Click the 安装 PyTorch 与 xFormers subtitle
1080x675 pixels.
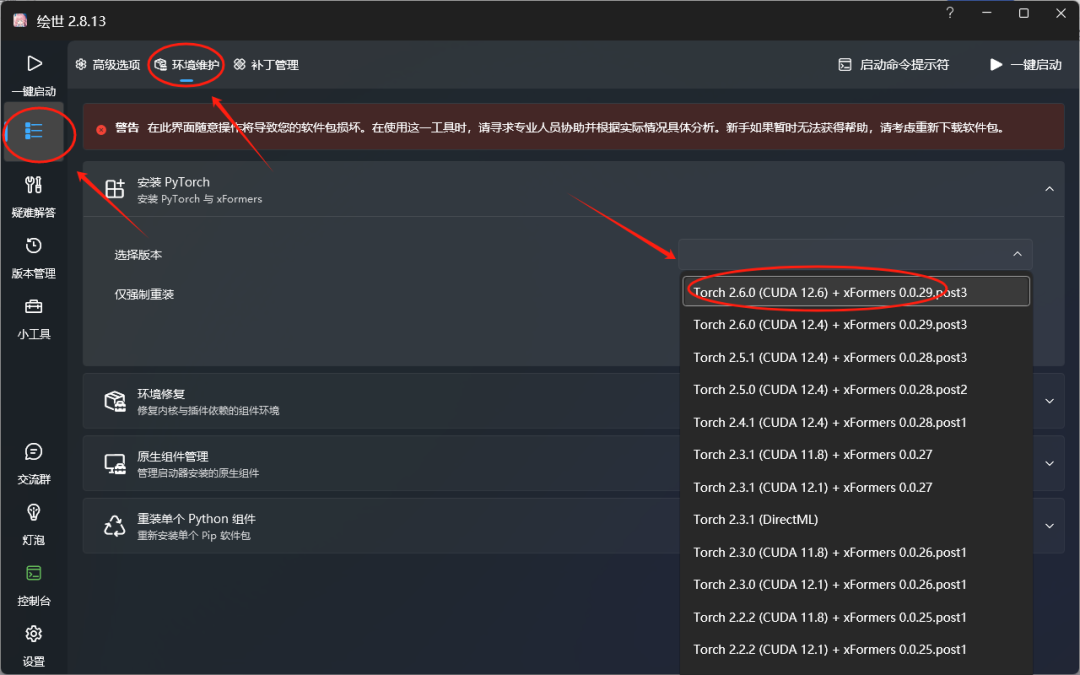[200, 199]
